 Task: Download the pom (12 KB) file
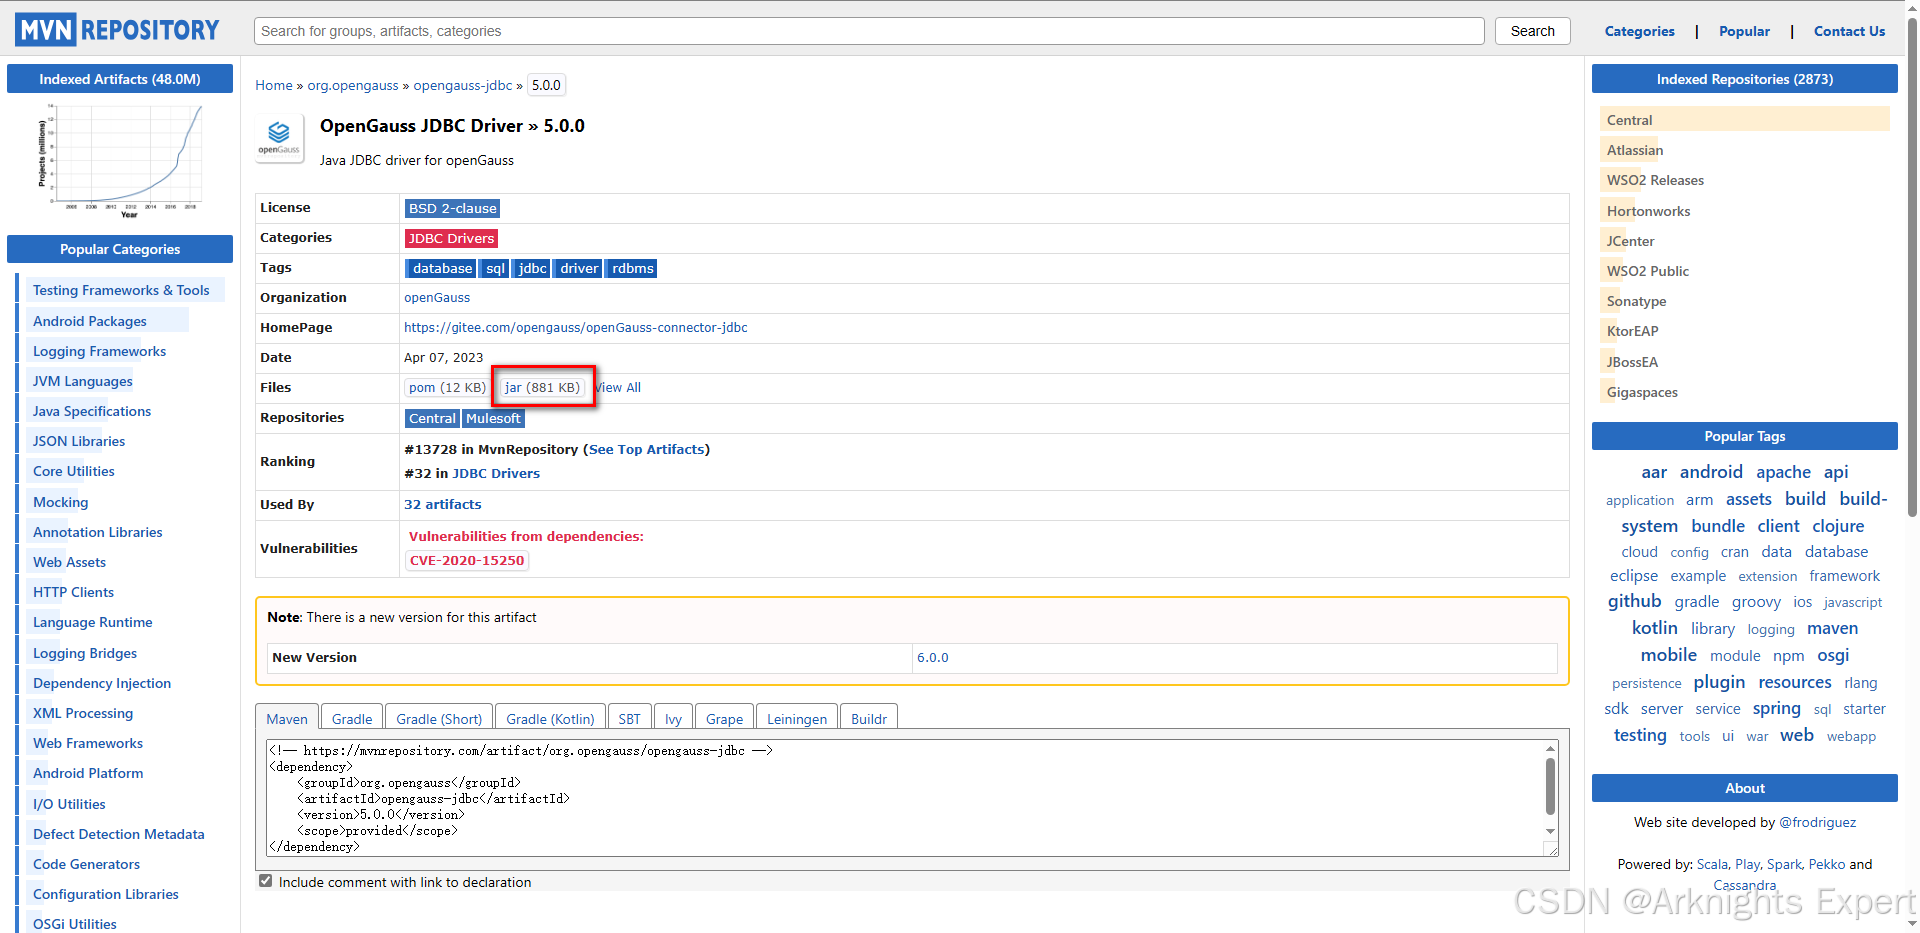[447, 387]
